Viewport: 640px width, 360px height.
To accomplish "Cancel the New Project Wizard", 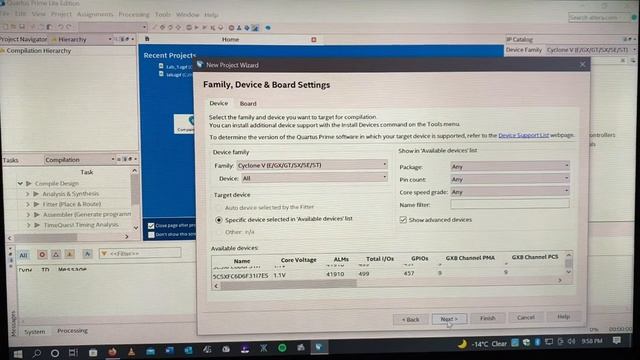I will [526, 317].
